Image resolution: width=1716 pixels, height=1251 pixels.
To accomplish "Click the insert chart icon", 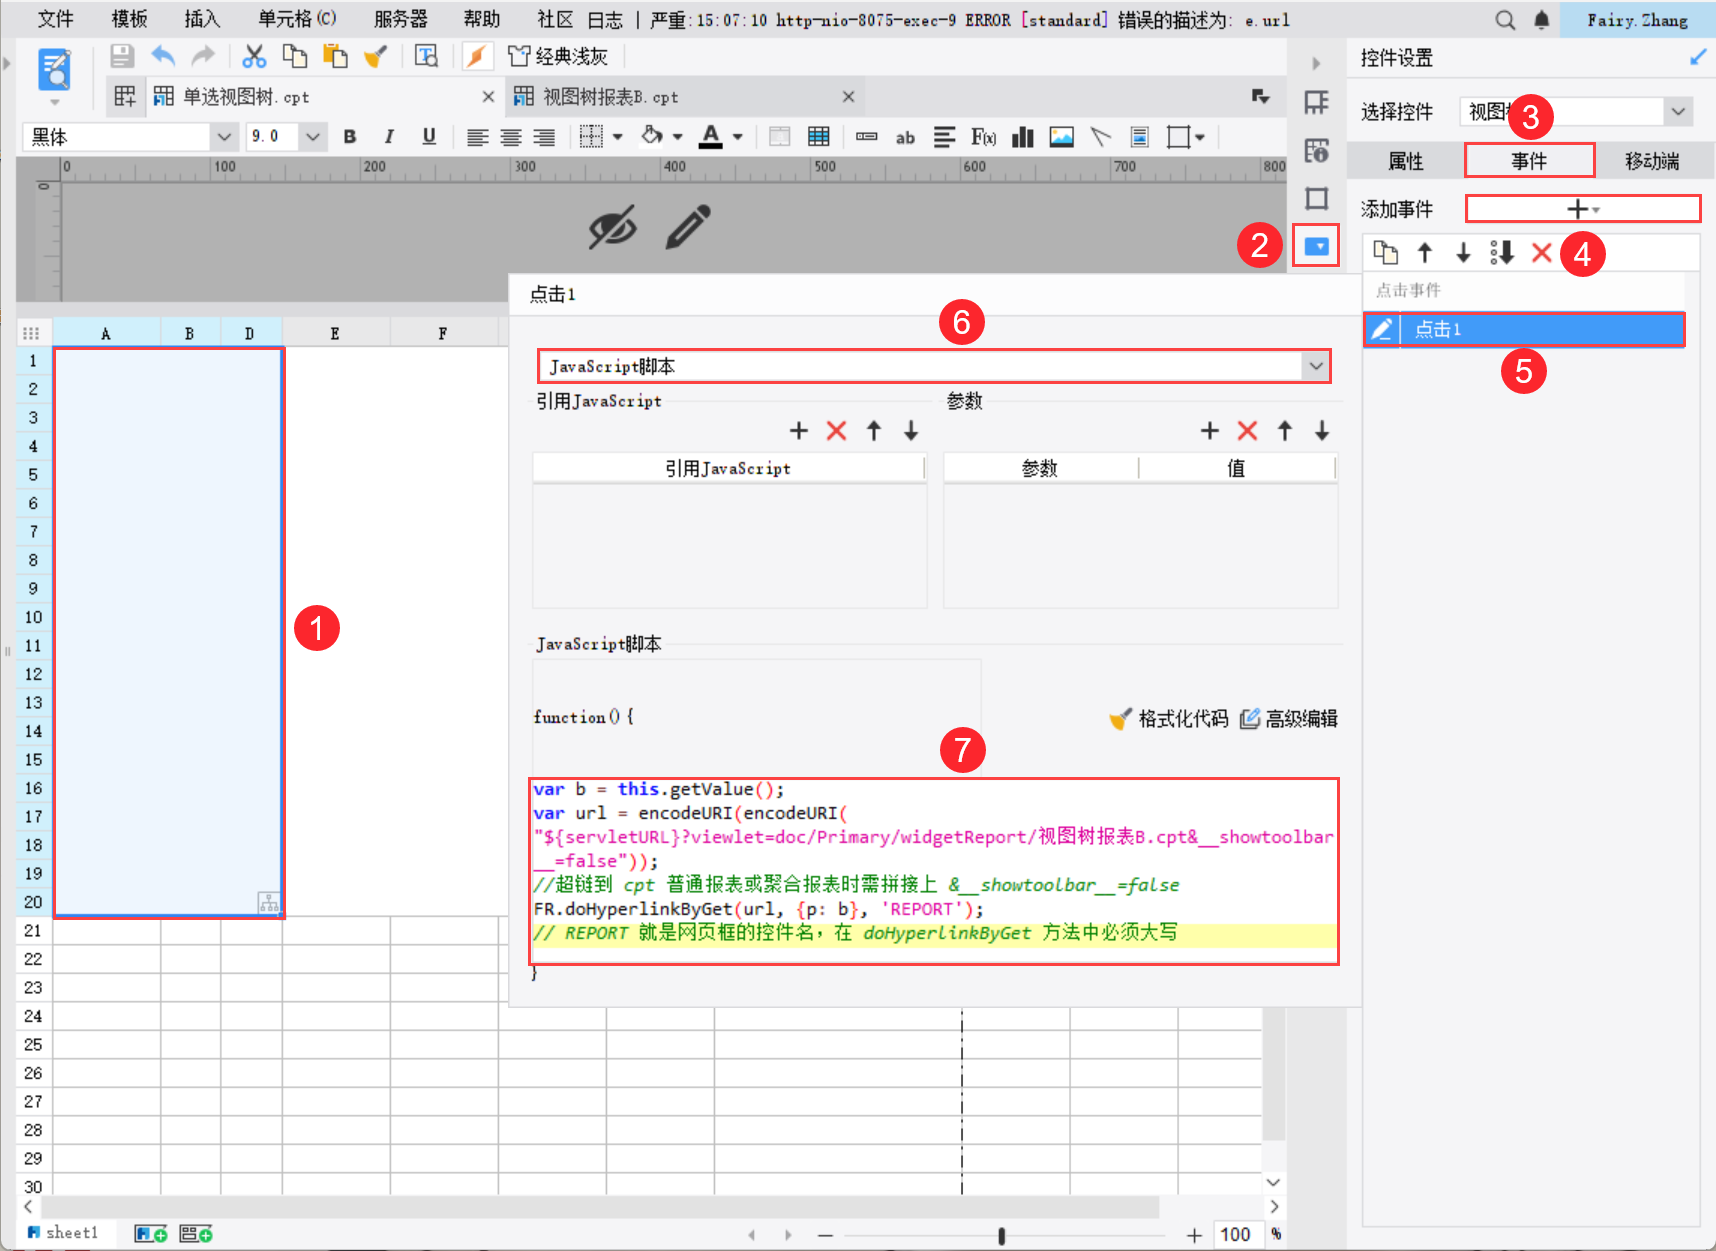I will click(x=1022, y=137).
